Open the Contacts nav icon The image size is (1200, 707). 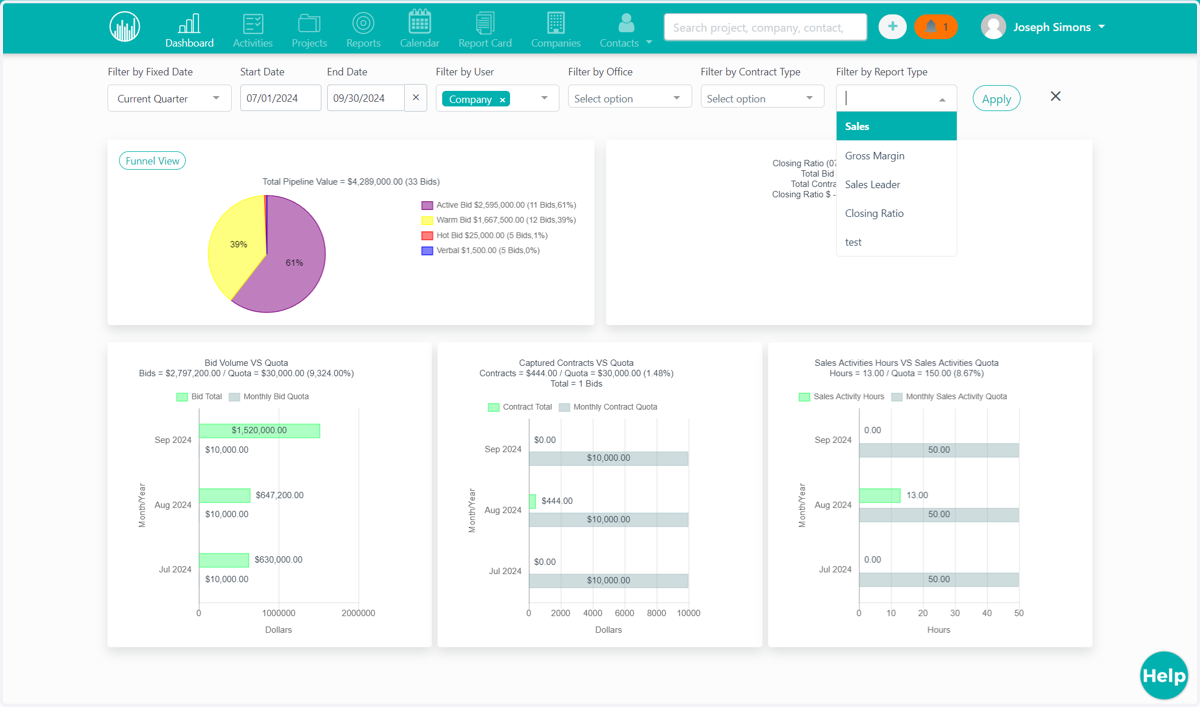(x=620, y=30)
